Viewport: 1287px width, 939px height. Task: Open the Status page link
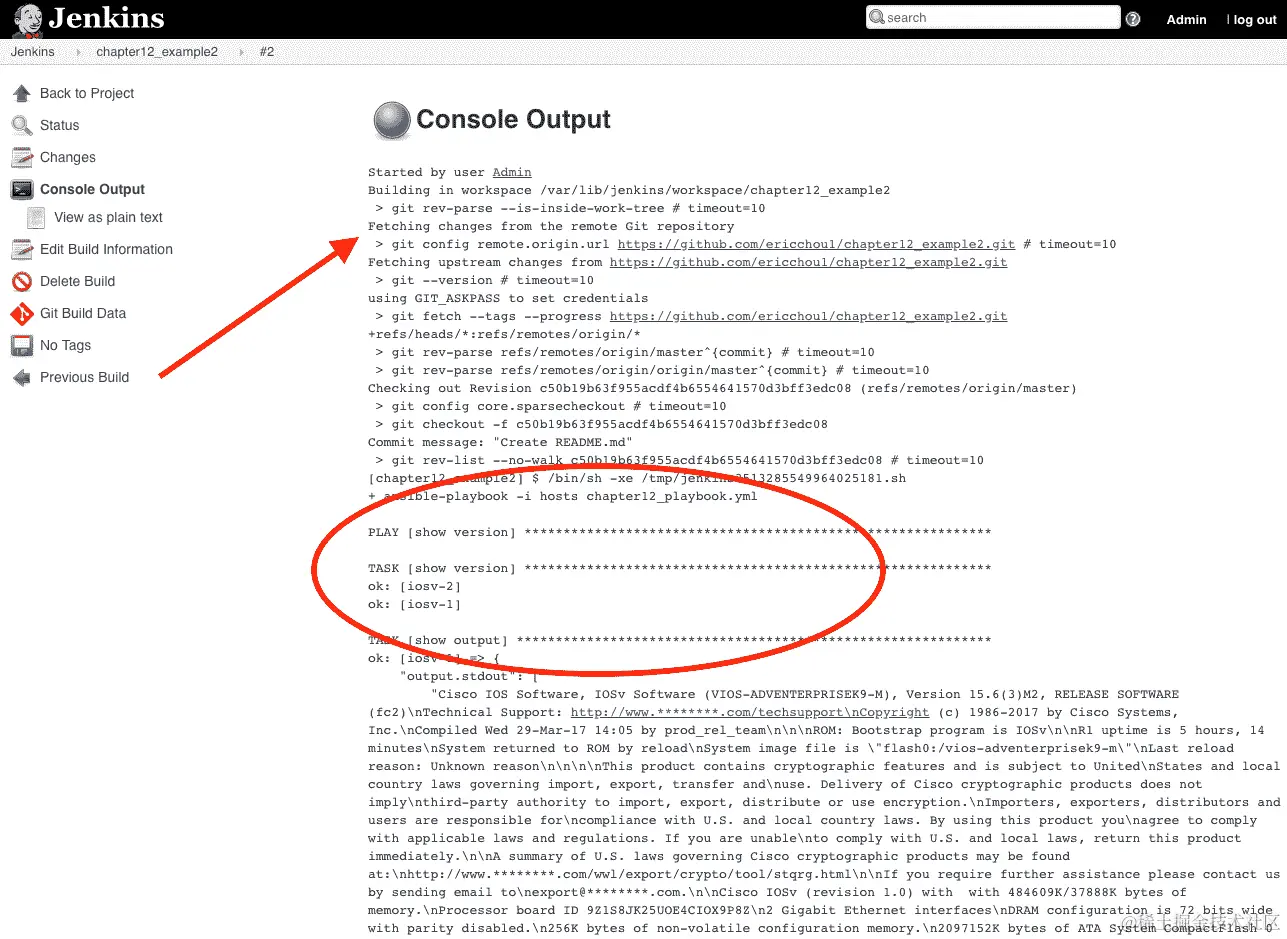(59, 125)
